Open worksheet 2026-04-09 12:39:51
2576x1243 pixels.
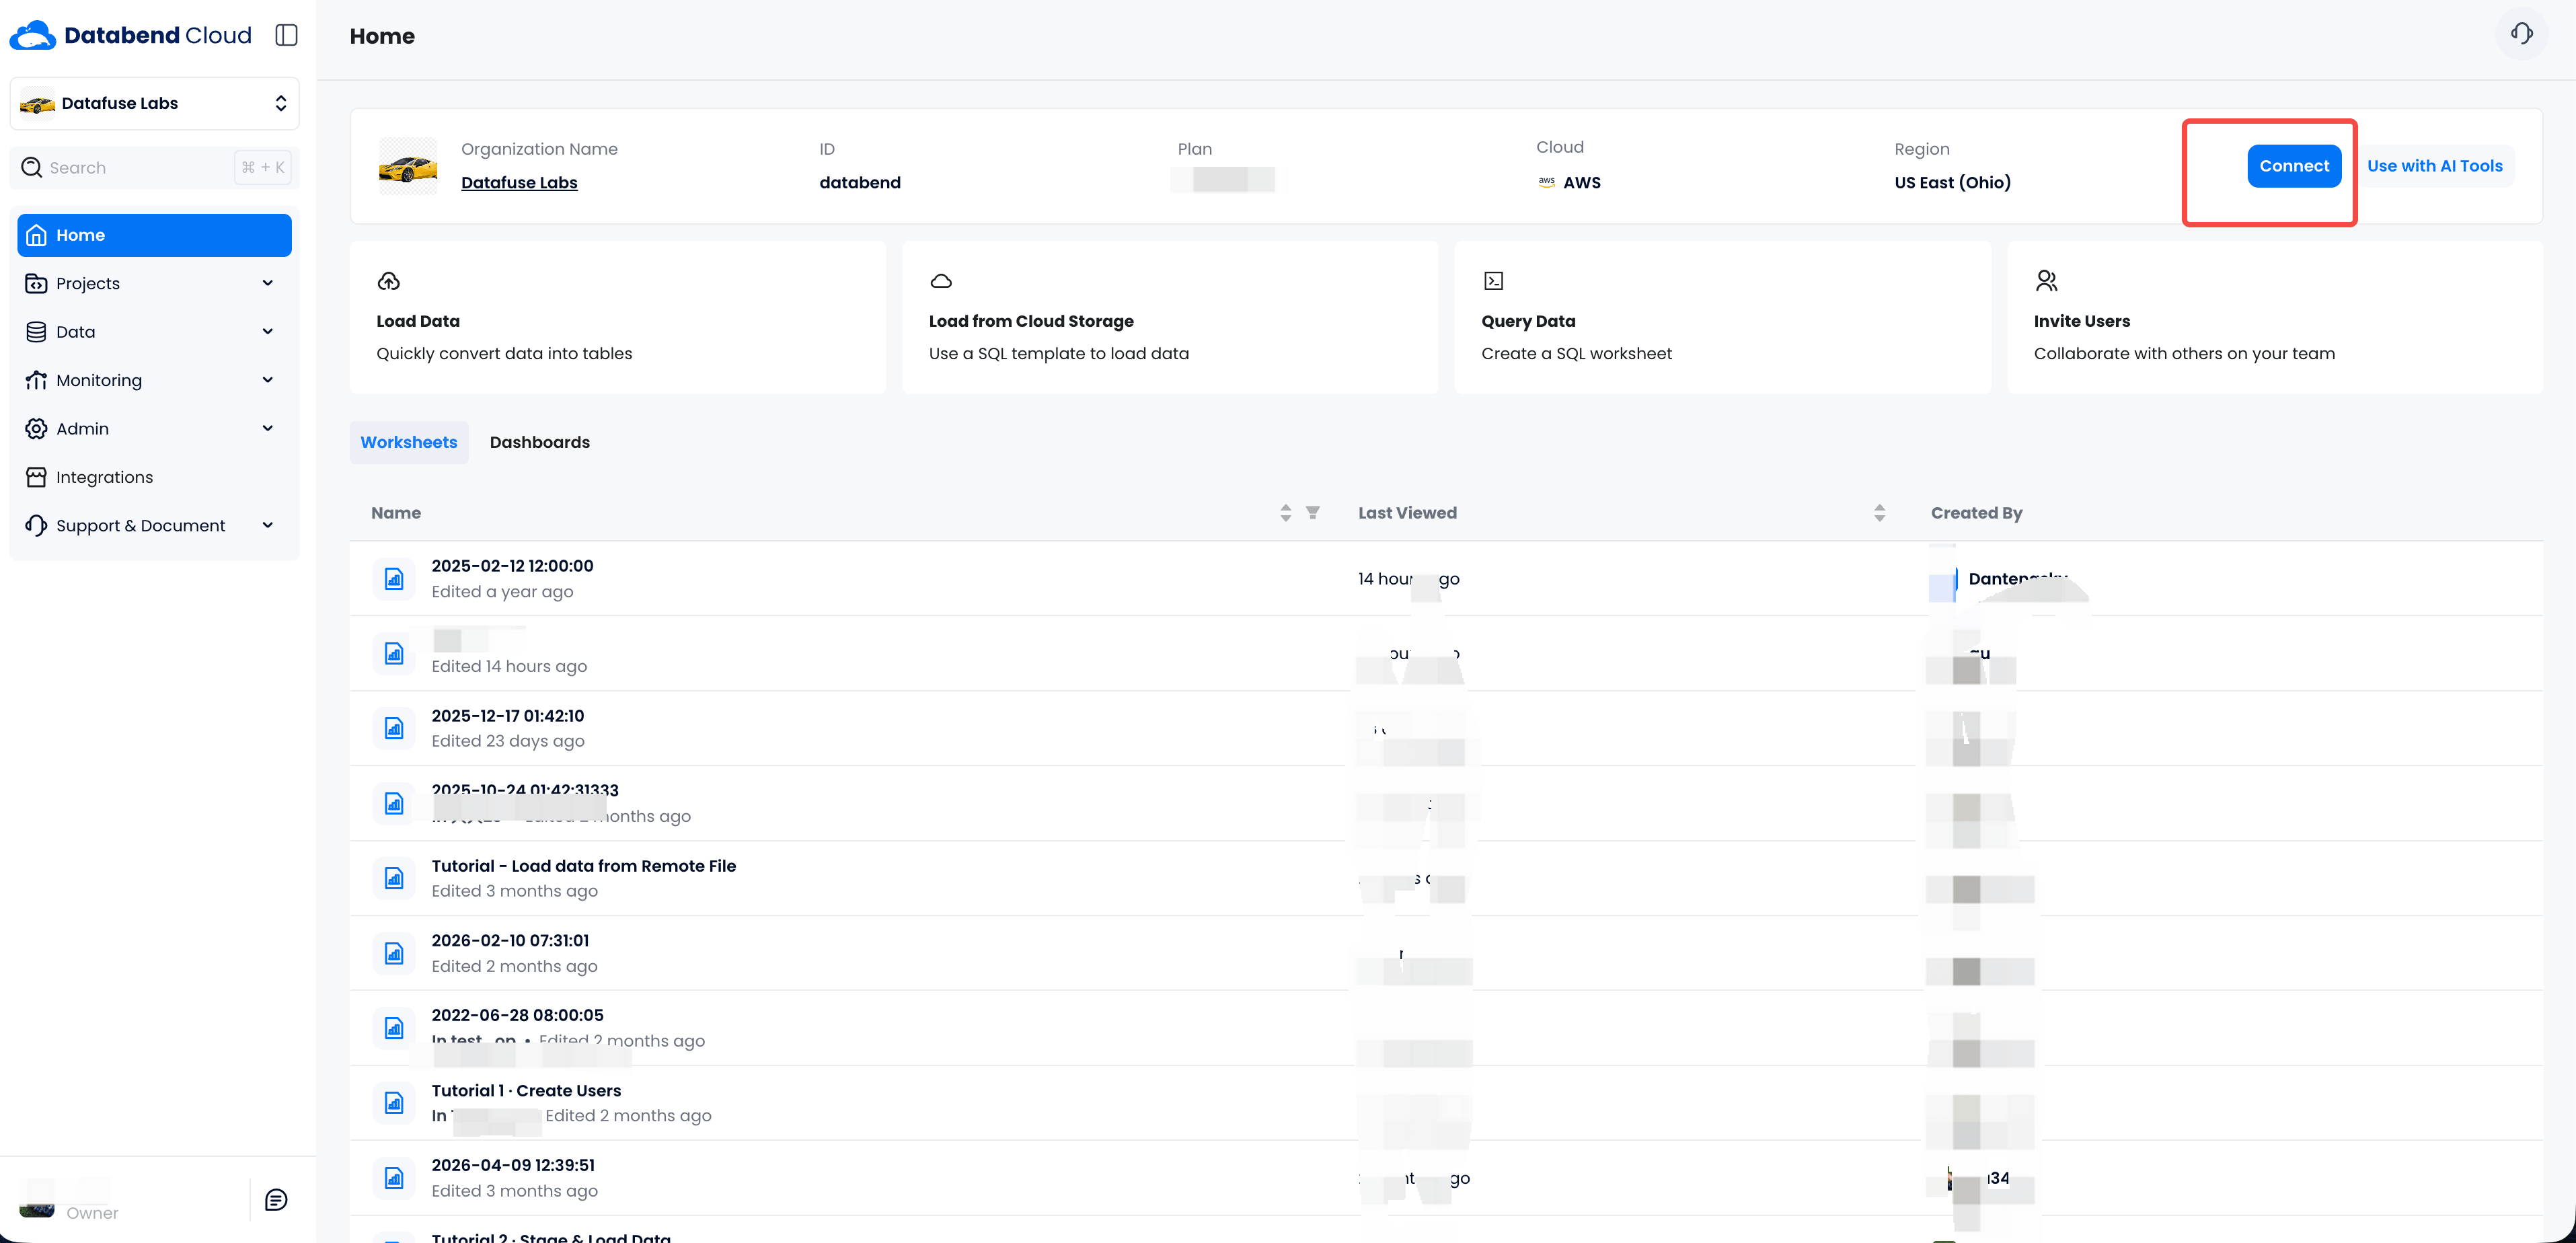pyautogui.click(x=513, y=1165)
